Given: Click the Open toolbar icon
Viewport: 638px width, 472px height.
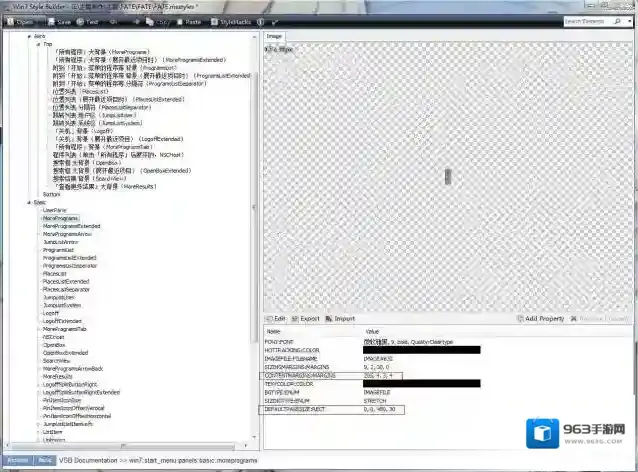Looking at the screenshot, I should pyautogui.click(x=24, y=20).
